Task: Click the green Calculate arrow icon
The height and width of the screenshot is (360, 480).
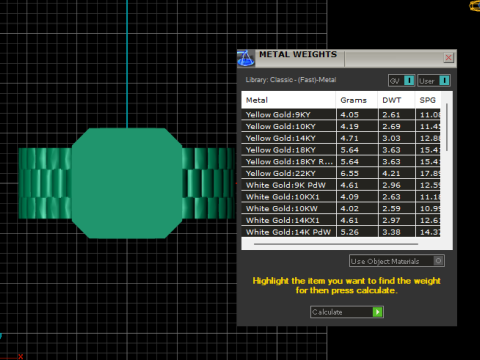Action: pos(377,312)
